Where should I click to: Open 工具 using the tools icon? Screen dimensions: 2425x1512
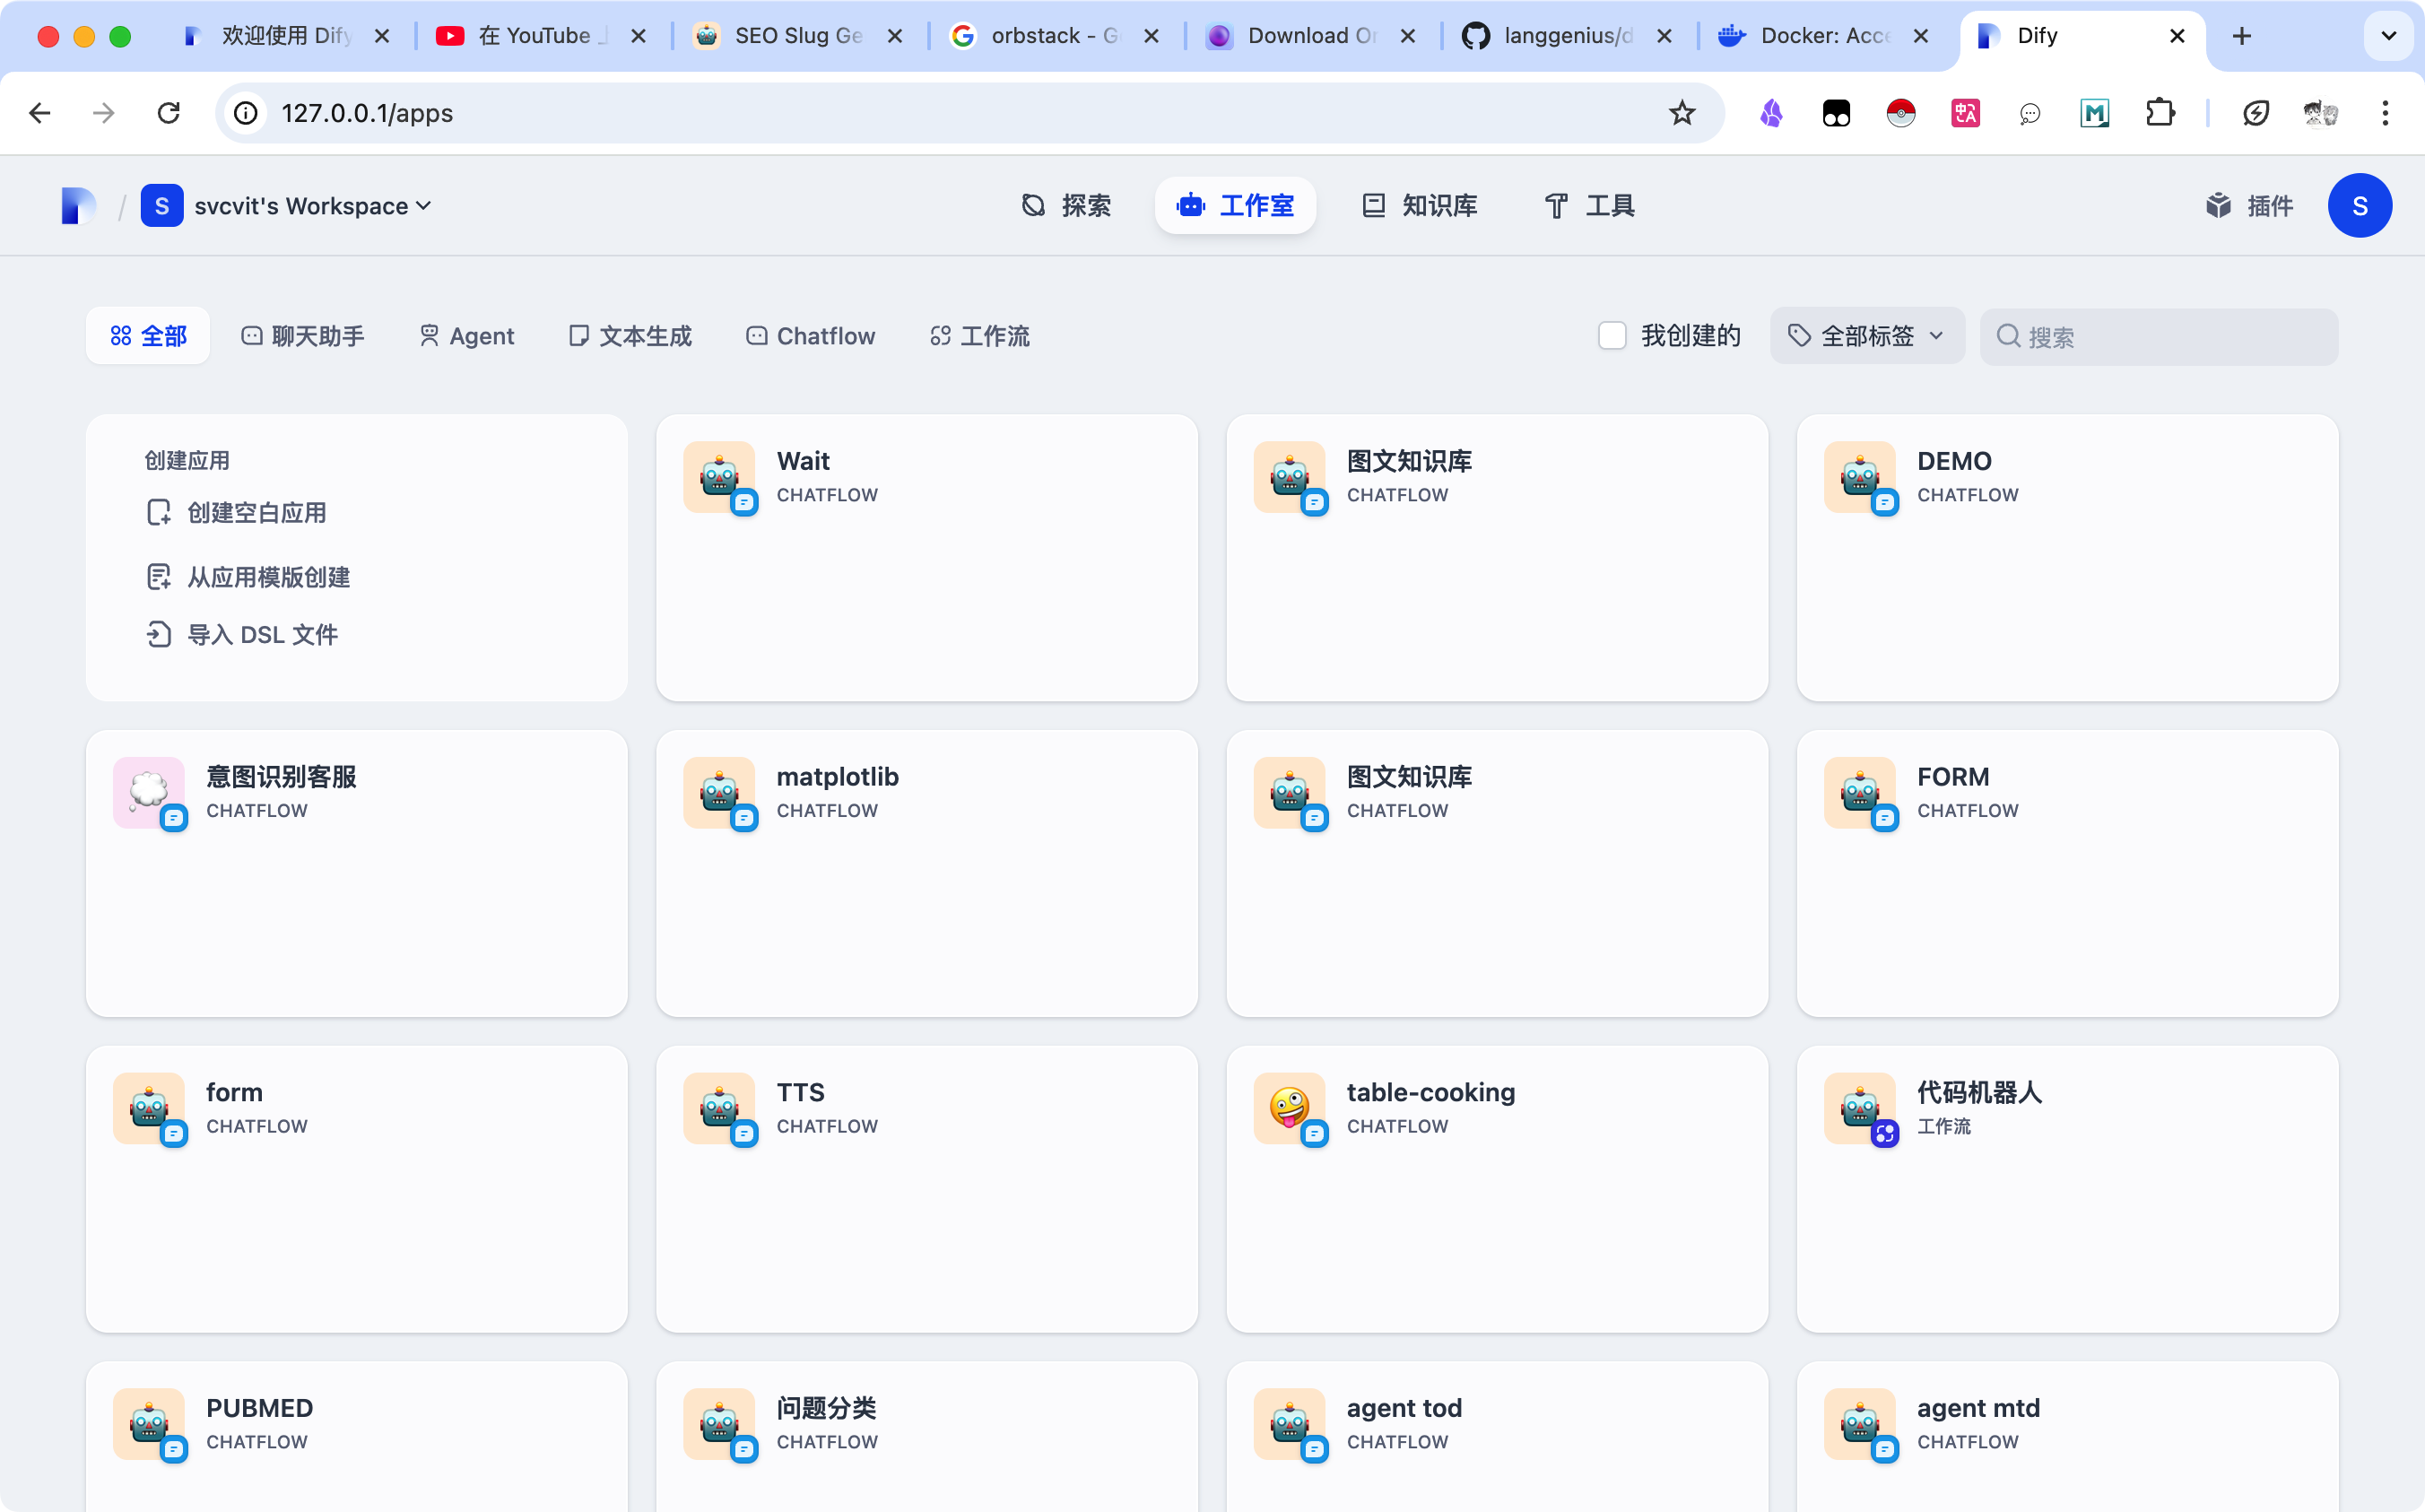tap(1556, 205)
